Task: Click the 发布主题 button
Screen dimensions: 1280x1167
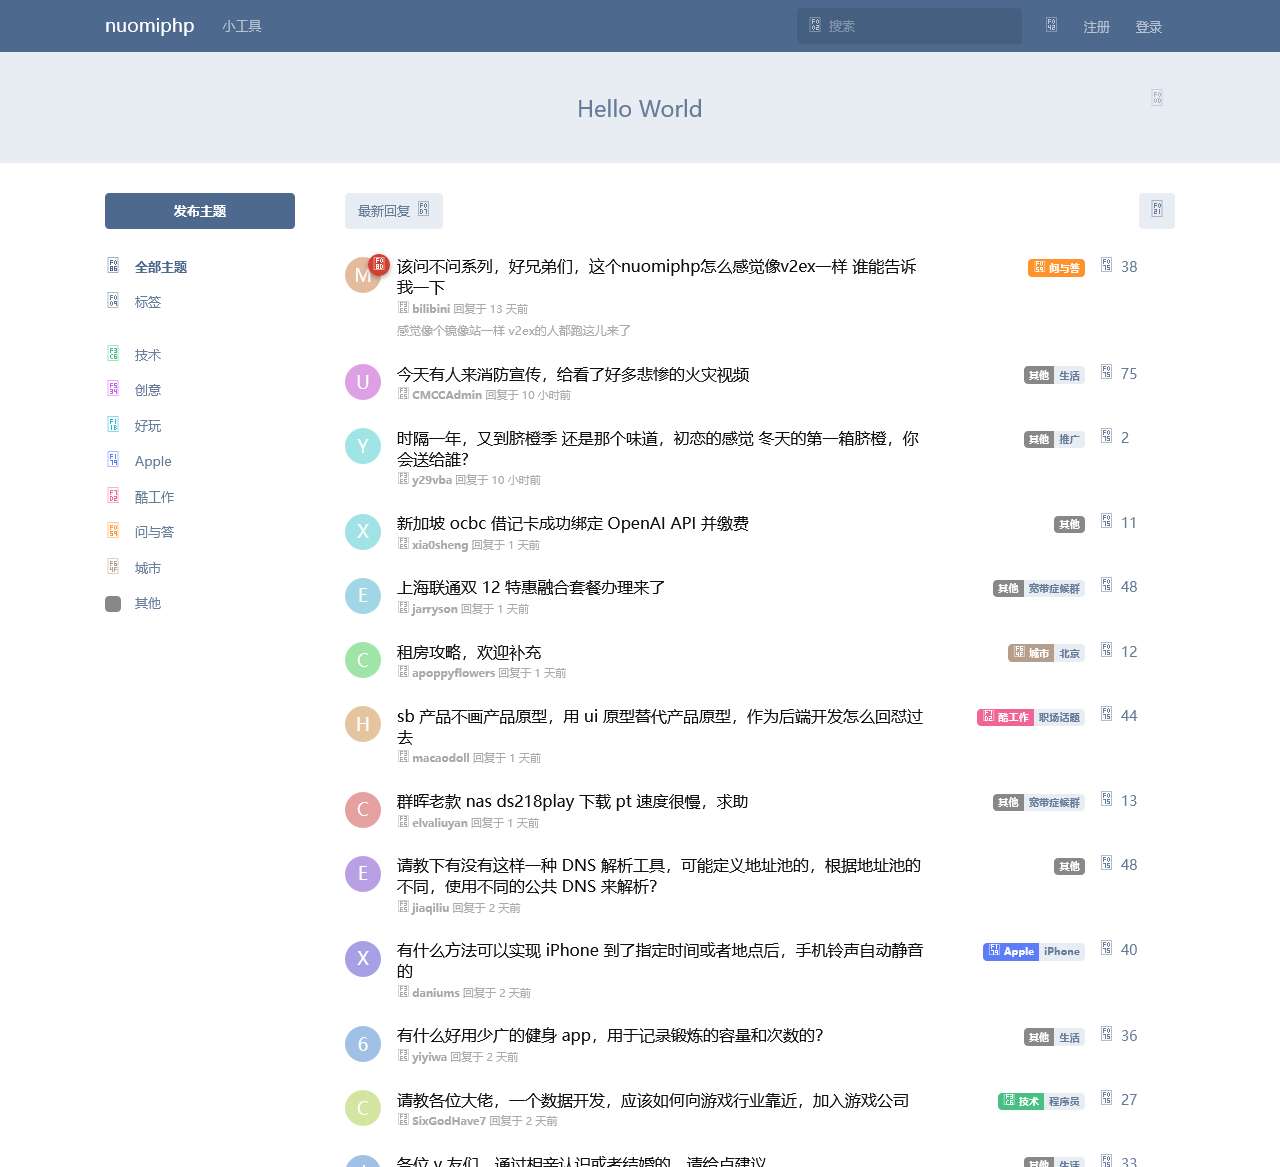Action: tap(200, 211)
